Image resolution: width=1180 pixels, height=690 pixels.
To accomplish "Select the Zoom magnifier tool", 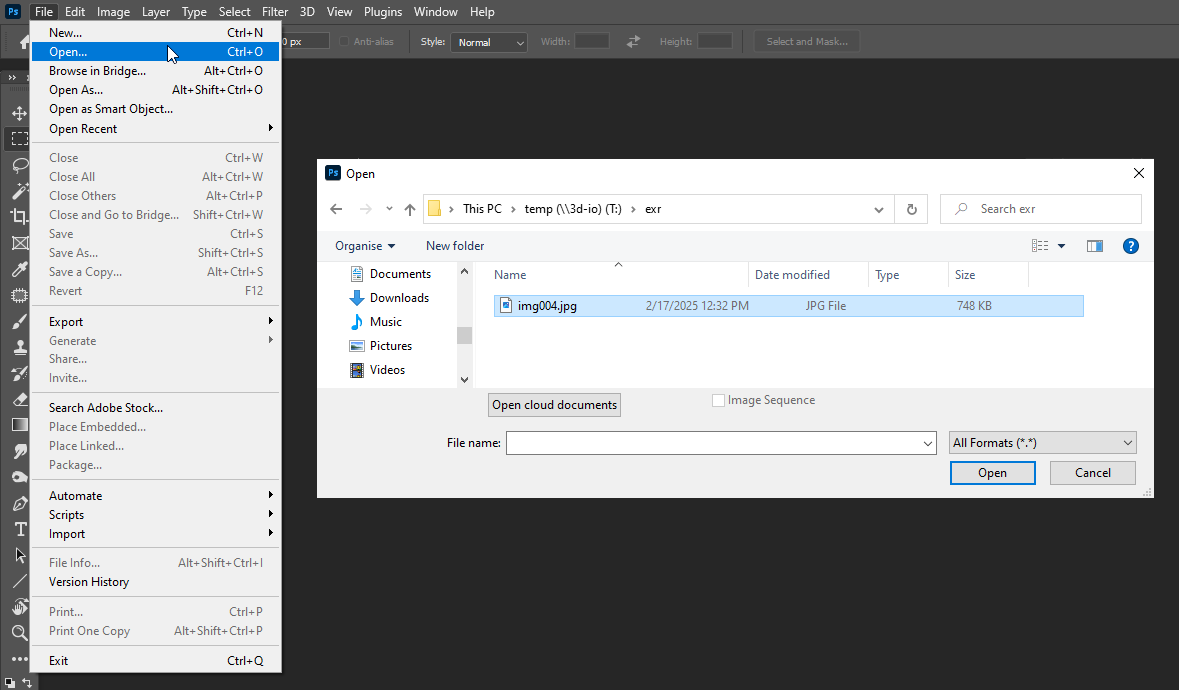I will click(x=20, y=633).
